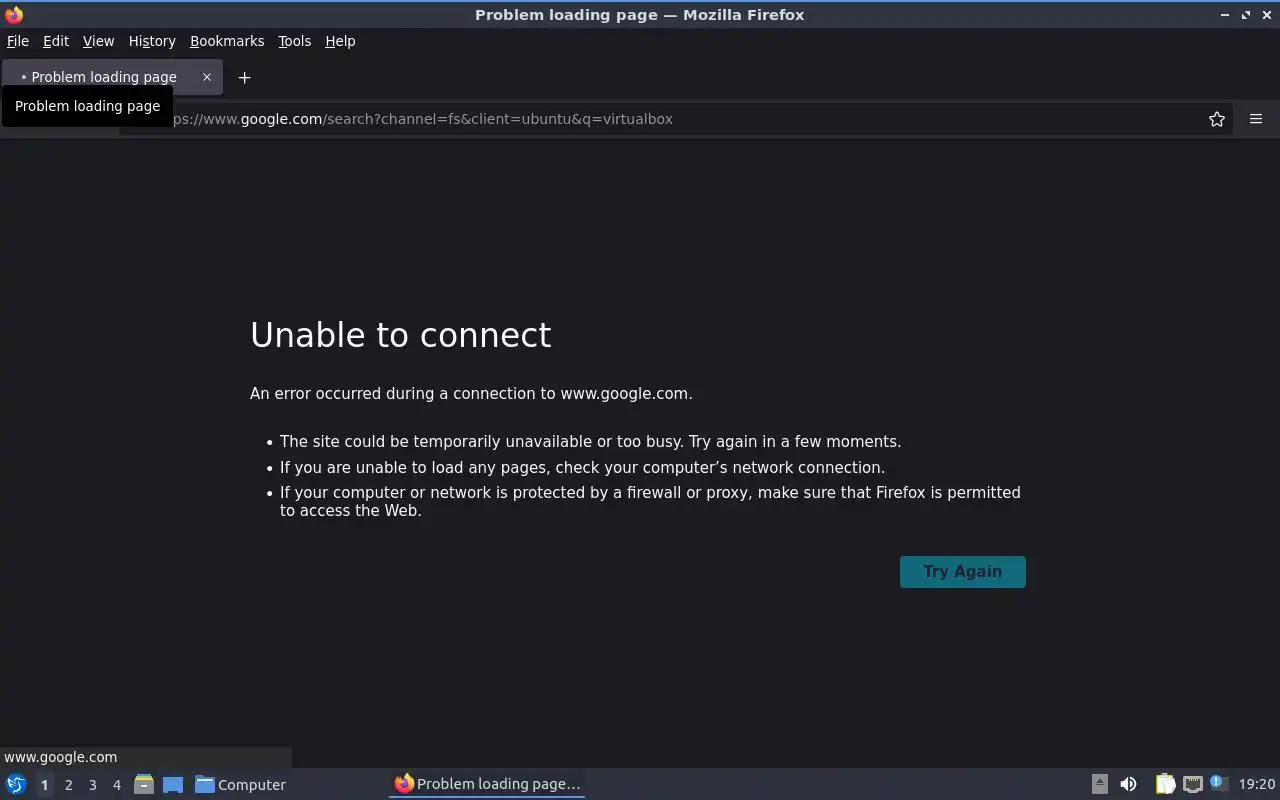Click the 19:20 clock in the panel

click(1257, 784)
